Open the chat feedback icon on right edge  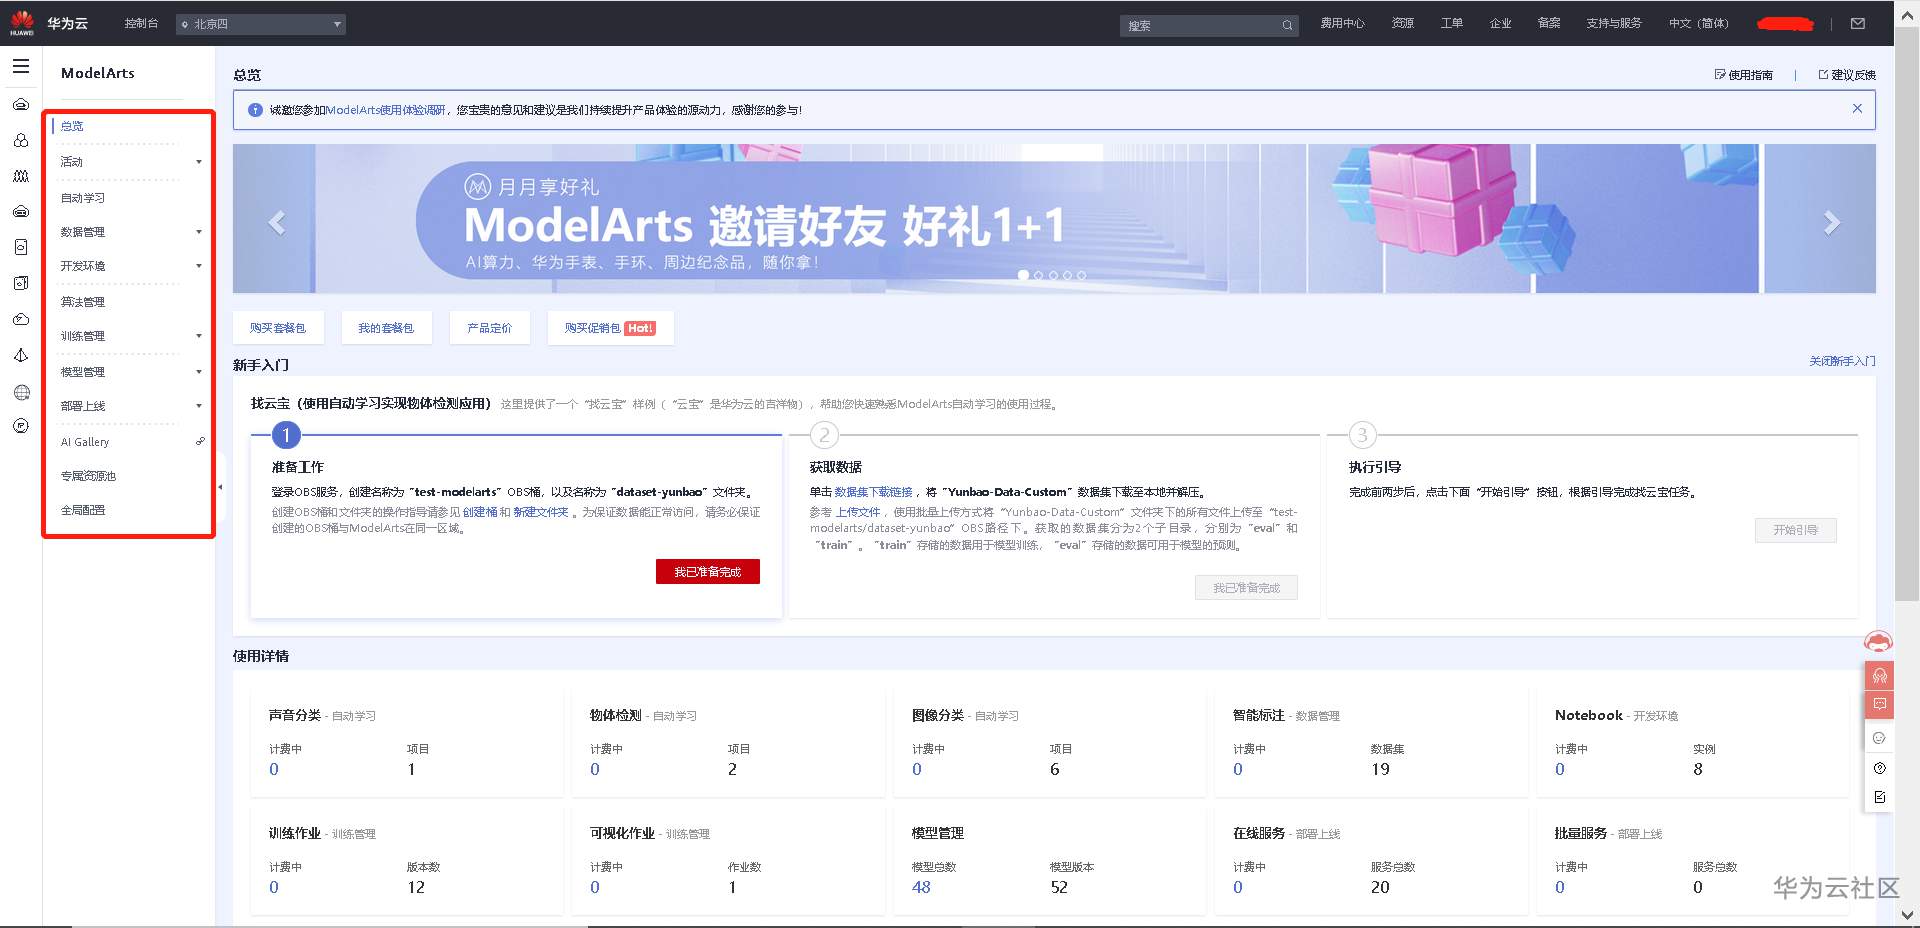click(1880, 704)
